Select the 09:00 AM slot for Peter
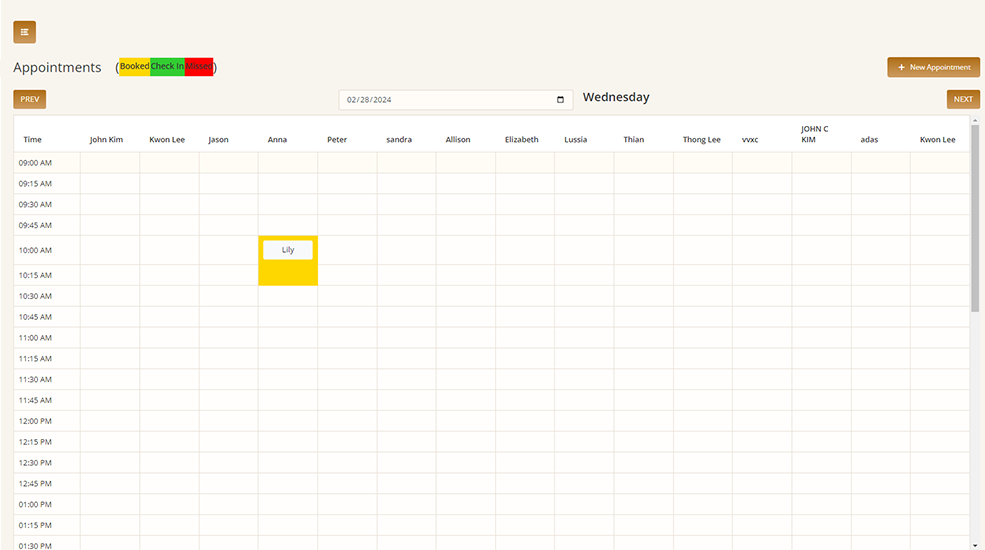The image size is (985, 550). click(x=347, y=163)
